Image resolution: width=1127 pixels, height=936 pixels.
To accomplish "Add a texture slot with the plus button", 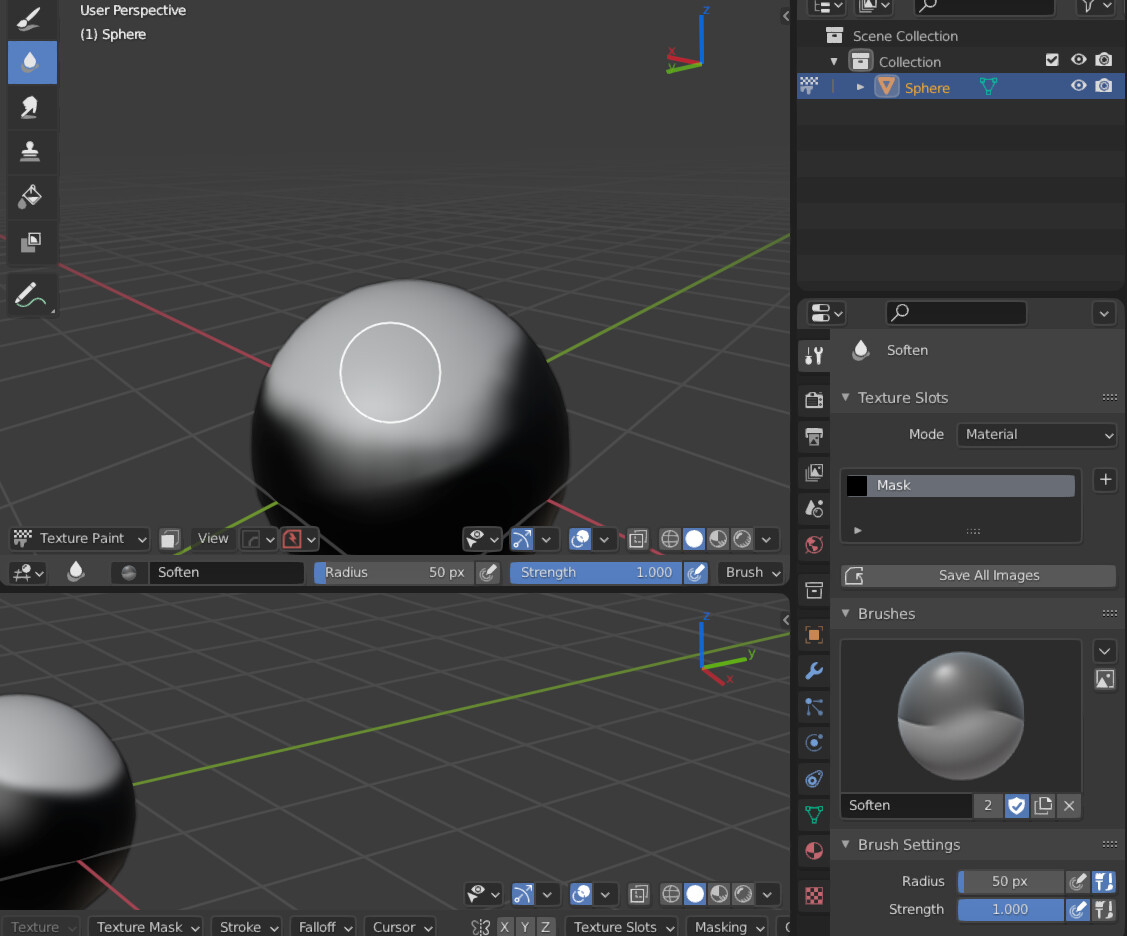I will tap(1104, 480).
